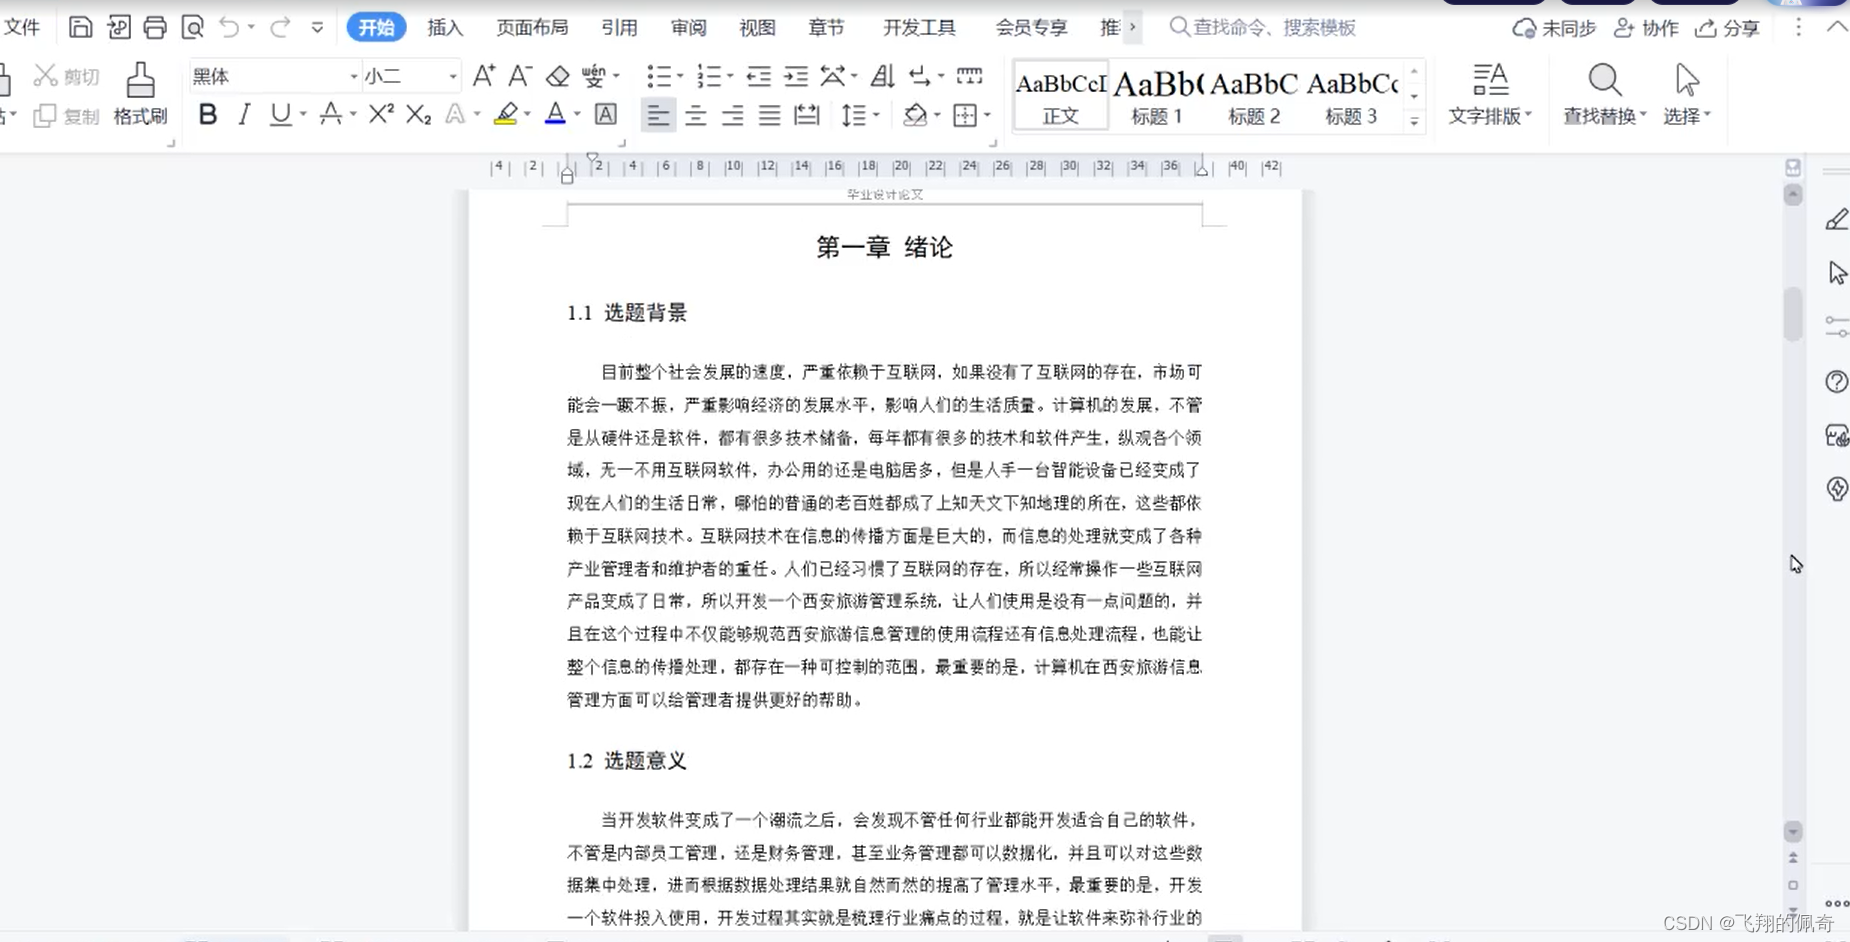1850x942 pixels.
Task: Toggle Bold formatting
Action: click(207, 114)
